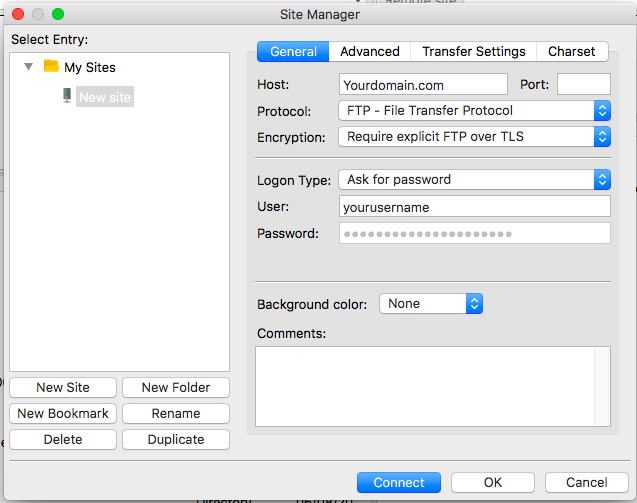Screen dimensions: 637x503
Task: Click the Password field
Action: (x=474, y=233)
